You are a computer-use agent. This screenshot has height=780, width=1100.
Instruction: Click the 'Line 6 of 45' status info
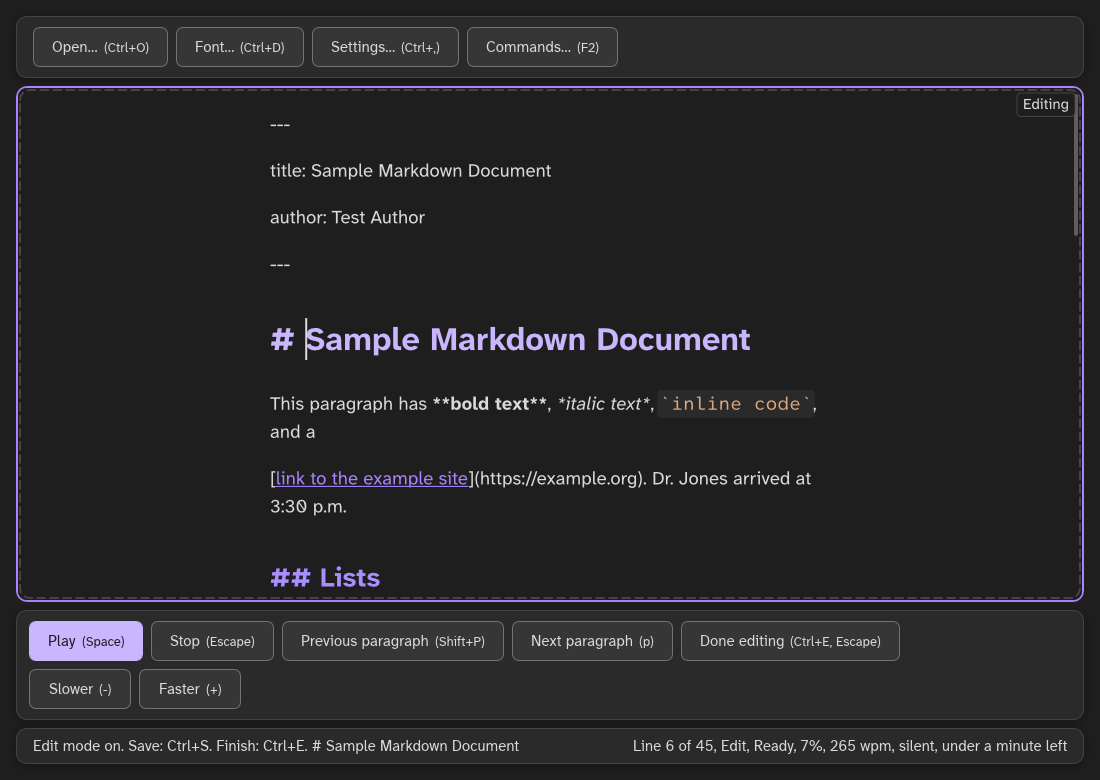[850, 746]
